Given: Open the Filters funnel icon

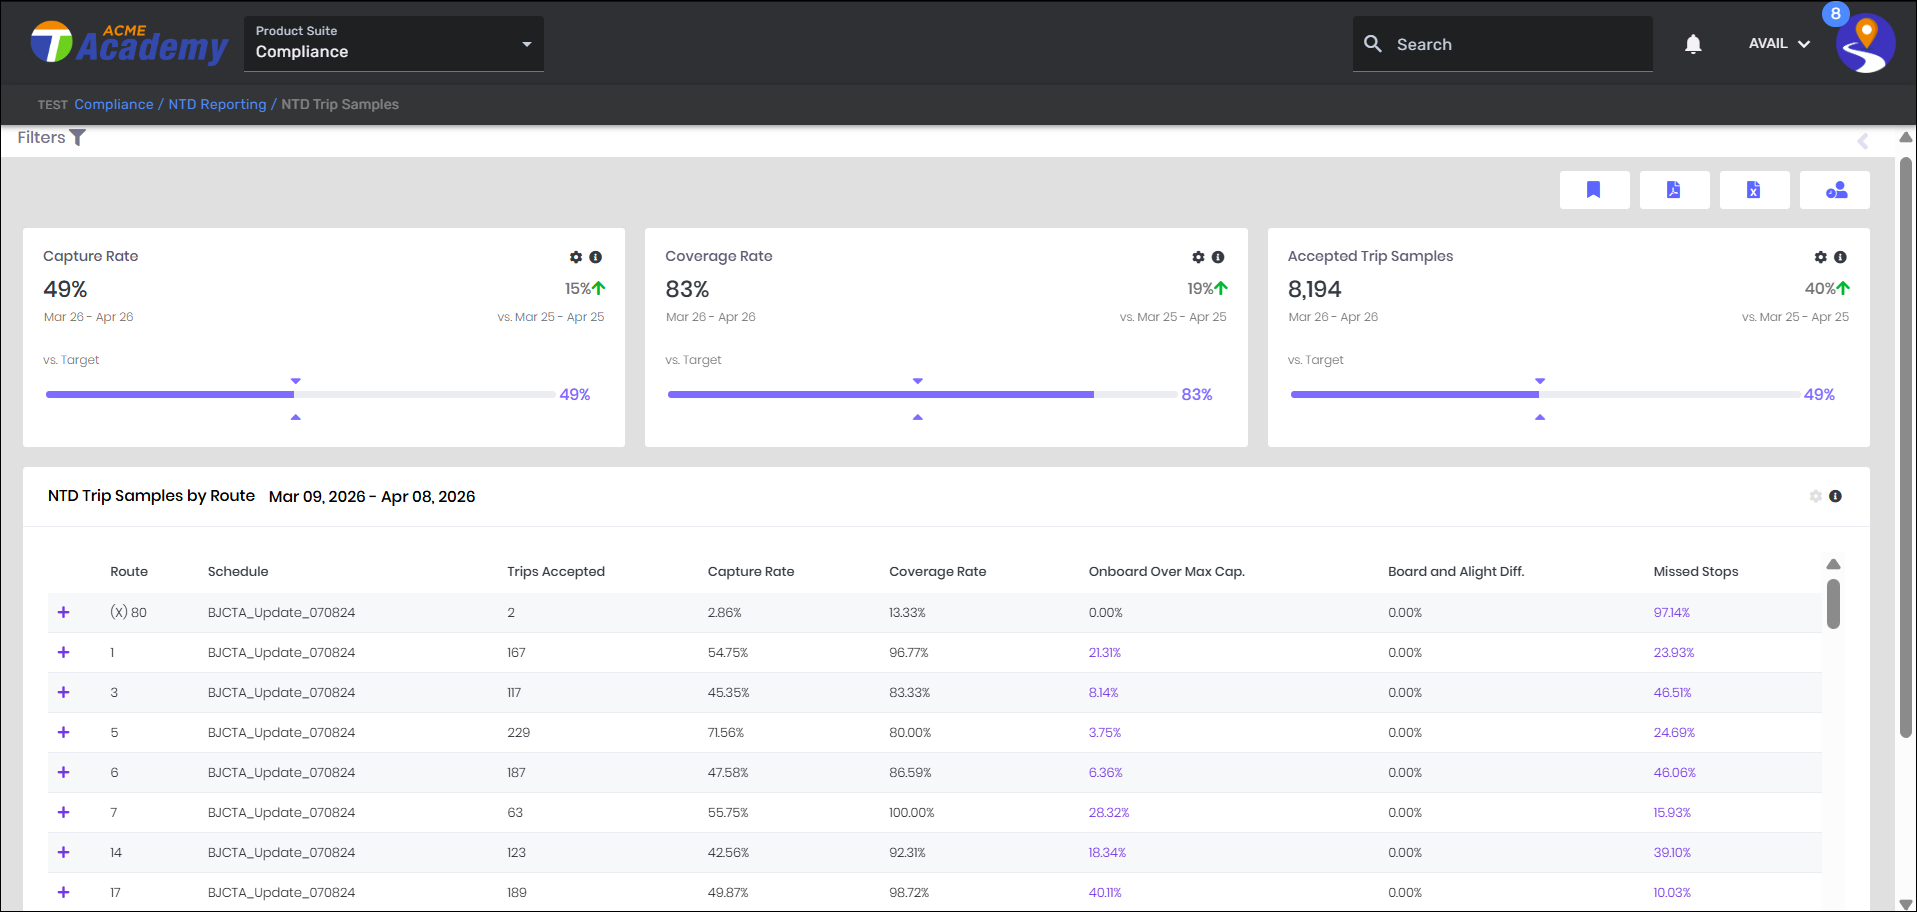Looking at the screenshot, I should (78, 138).
